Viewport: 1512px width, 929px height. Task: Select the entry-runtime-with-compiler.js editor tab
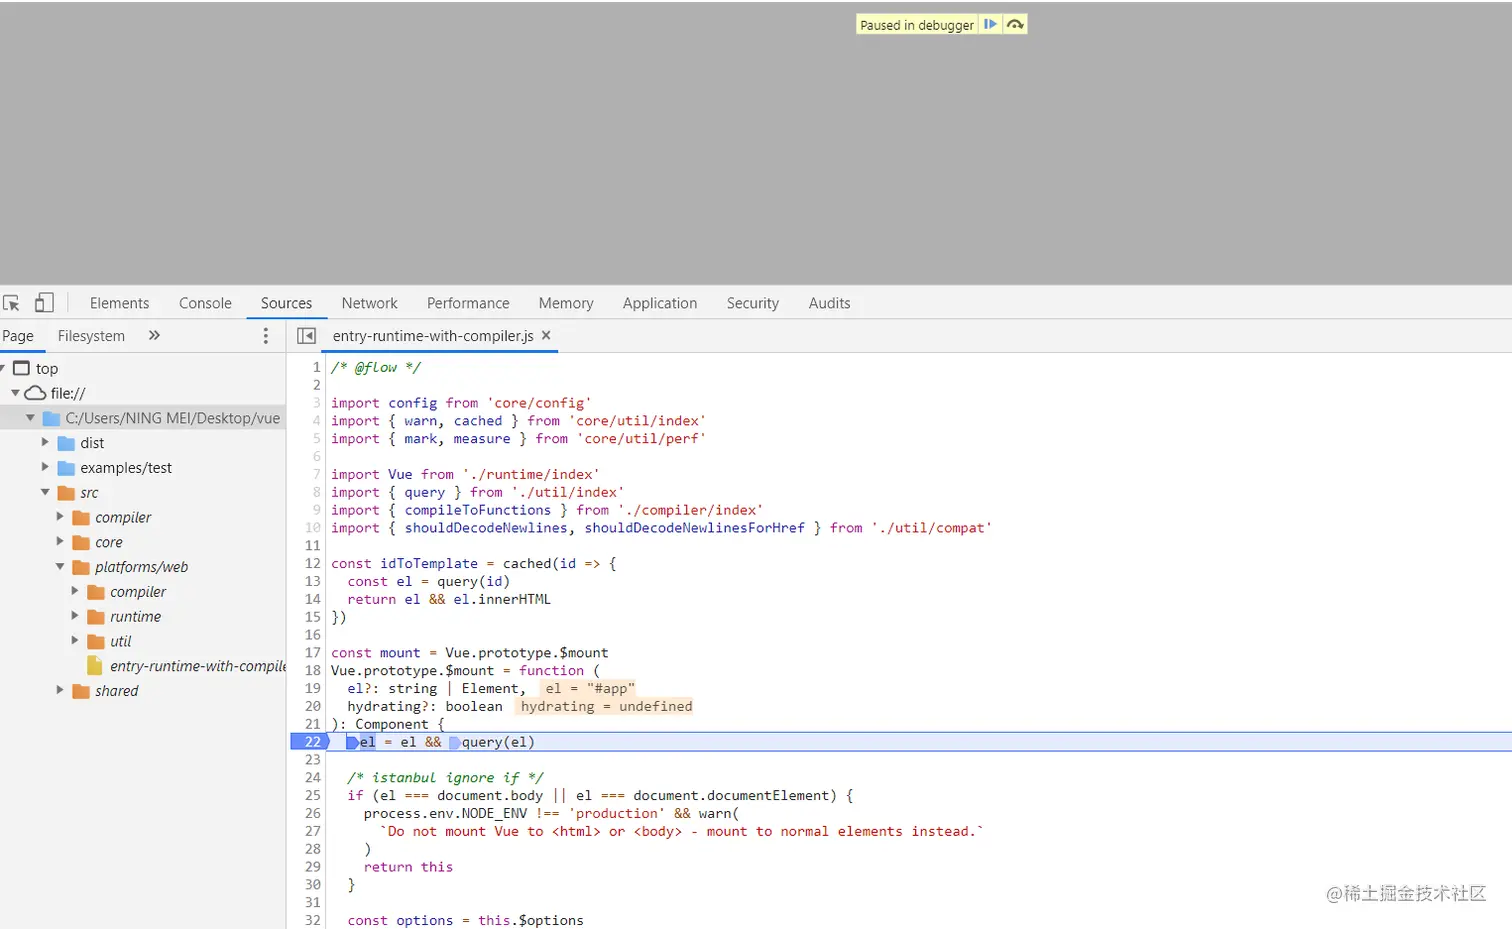pyautogui.click(x=433, y=336)
